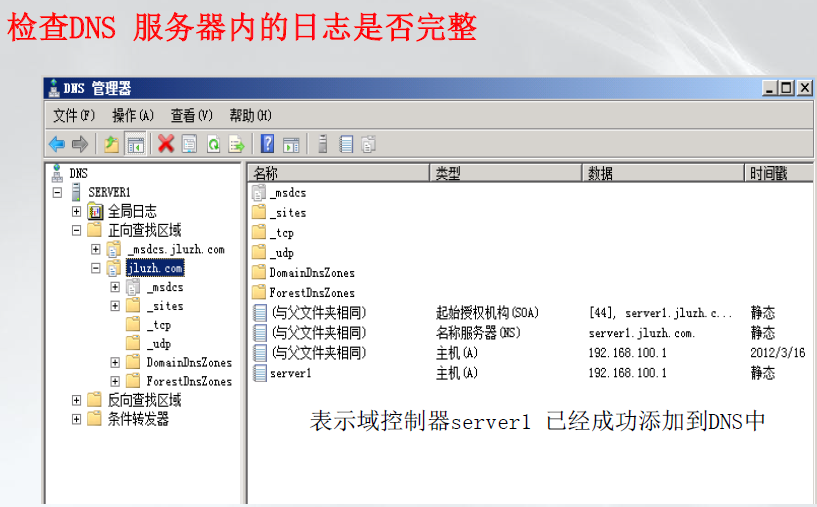Click the DNS Manager title bar icon
Viewport: 817px width, 507px height.
click(54, 88)
